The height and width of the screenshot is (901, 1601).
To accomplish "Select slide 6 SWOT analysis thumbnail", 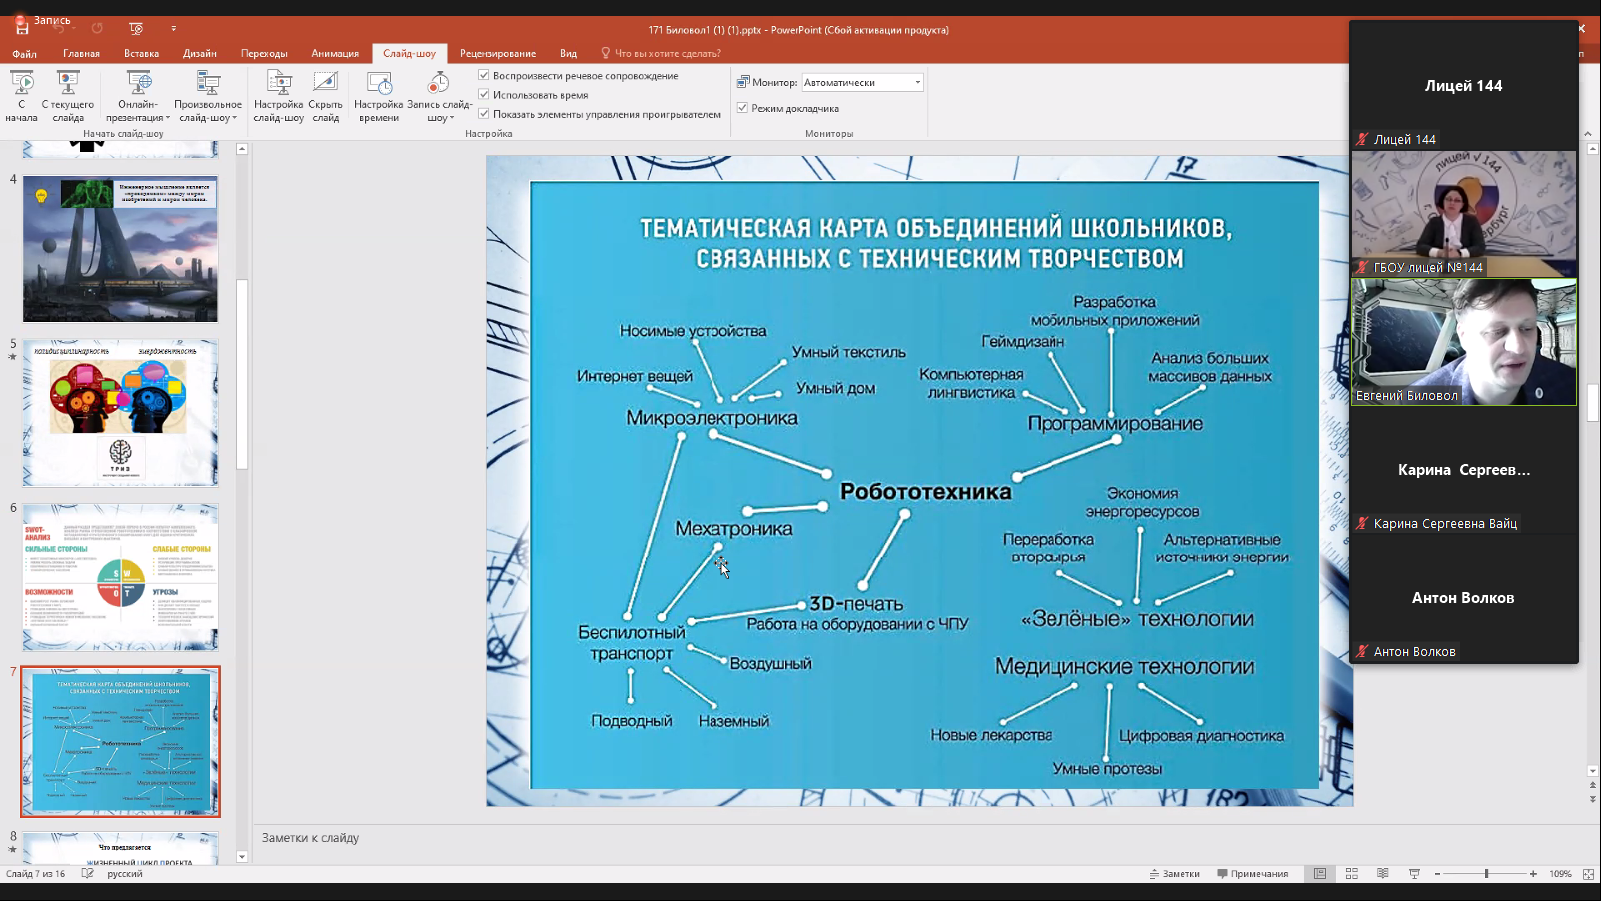I will [x=120, y=577].
